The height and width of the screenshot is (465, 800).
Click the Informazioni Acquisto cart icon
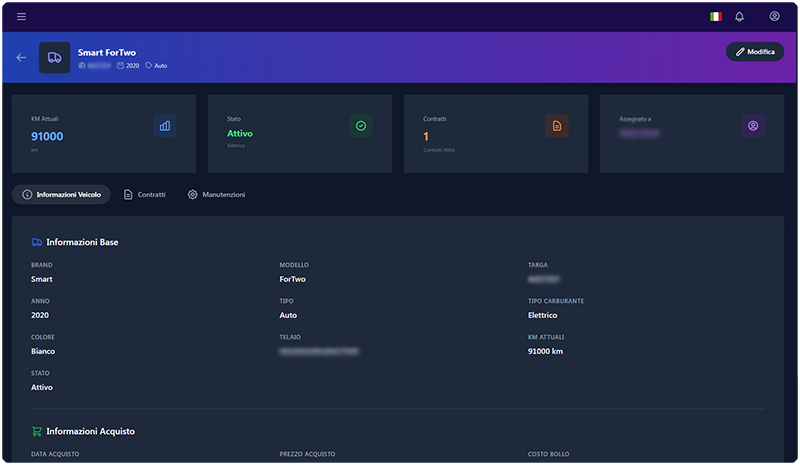click(37, 431)
